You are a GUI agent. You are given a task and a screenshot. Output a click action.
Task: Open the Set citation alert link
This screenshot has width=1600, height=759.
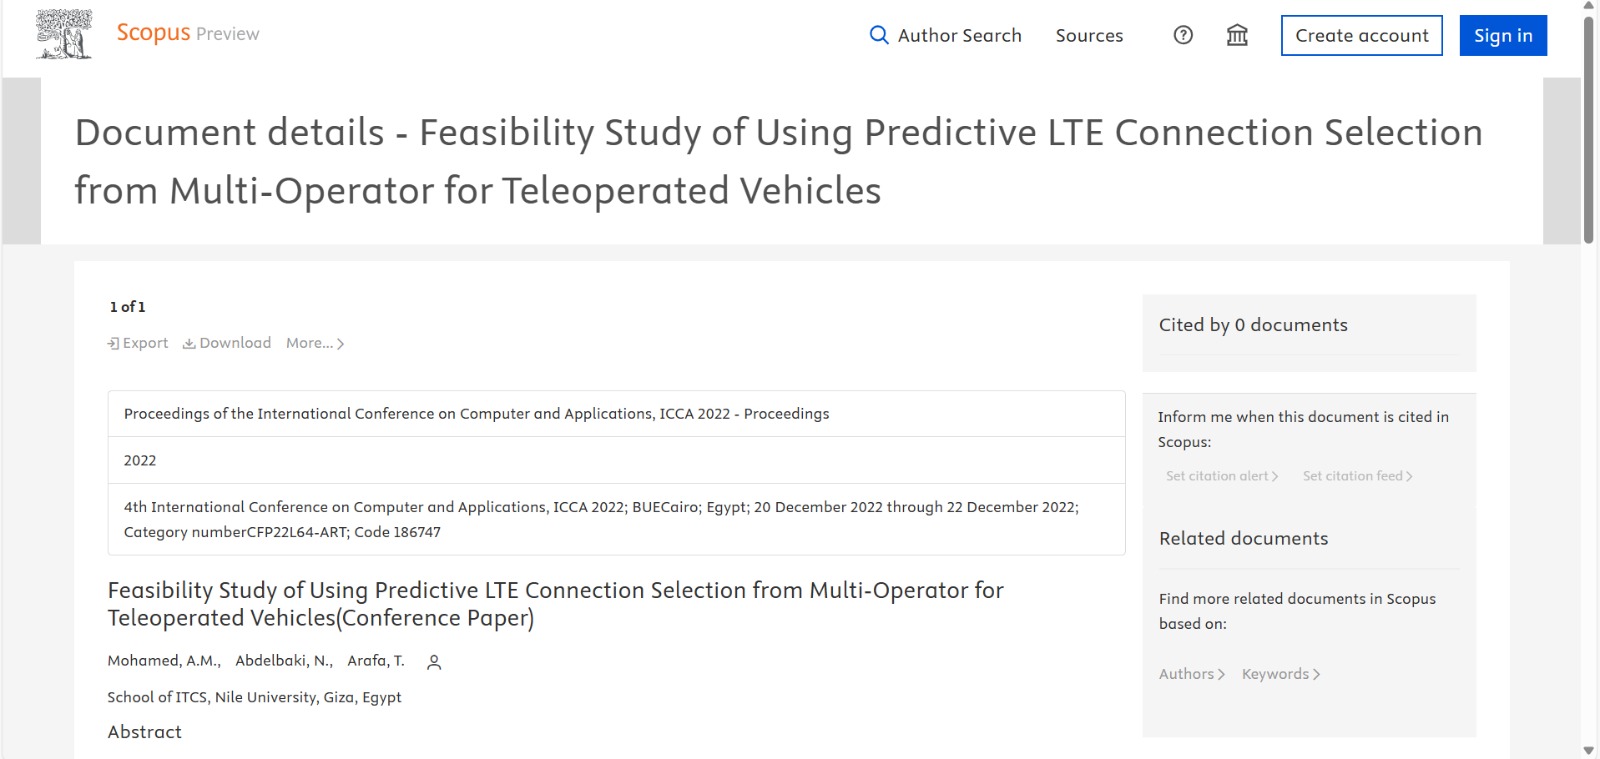1222,476
